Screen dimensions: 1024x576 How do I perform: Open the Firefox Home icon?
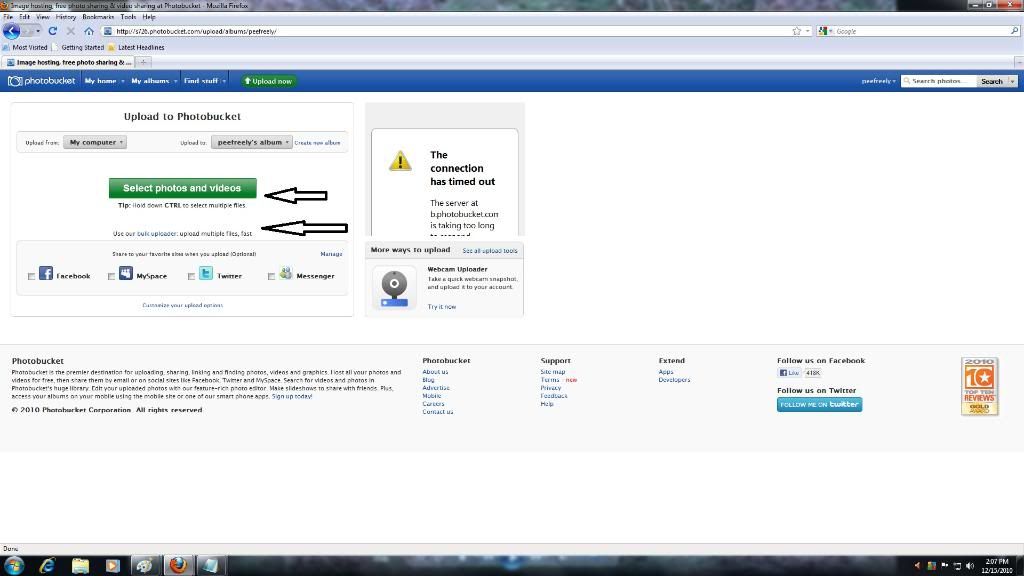89,31
